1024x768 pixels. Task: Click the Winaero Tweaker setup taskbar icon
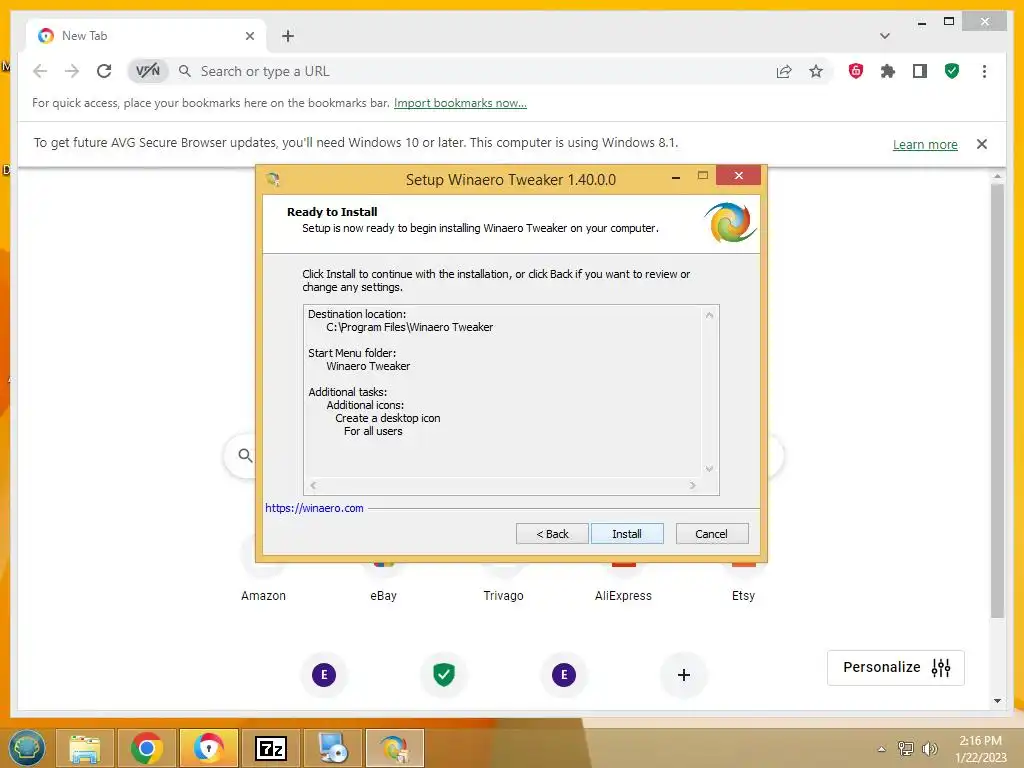pos(394,748)
